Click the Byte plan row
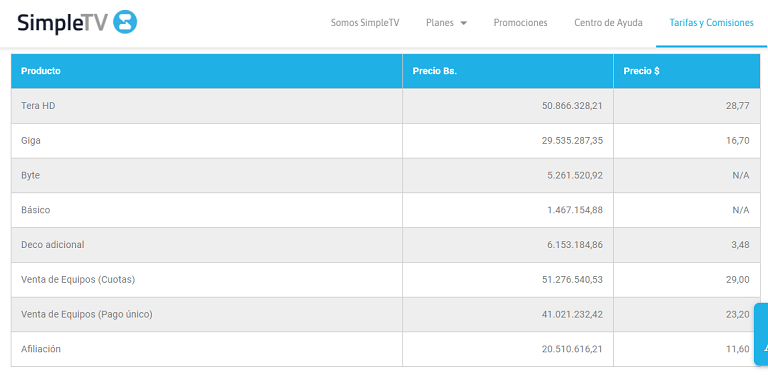Viewport: 768px width, 375px height. 385,175
